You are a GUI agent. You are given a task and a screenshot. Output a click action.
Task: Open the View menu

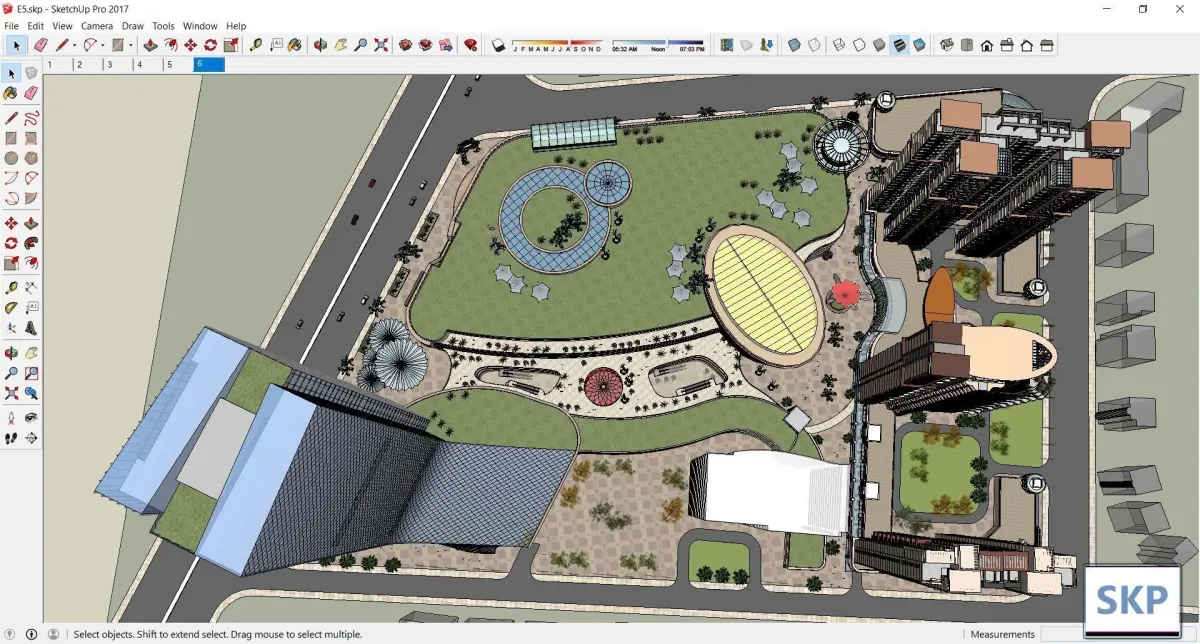point(62,26)
